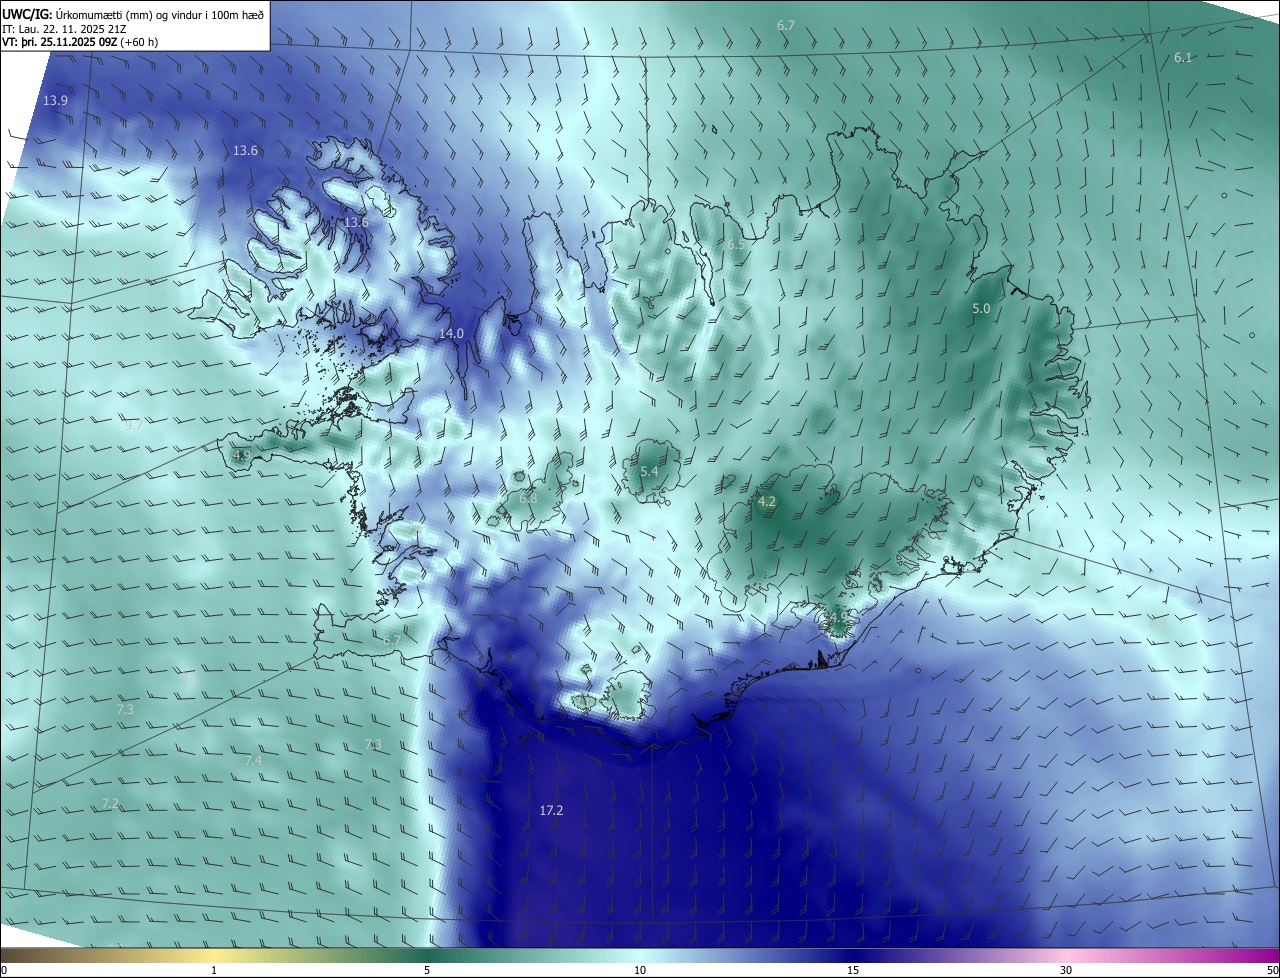This screenshot has height=978, width=1280.
Task: Click the 1 tick on the color scale
Action: (x=215, y=970)
